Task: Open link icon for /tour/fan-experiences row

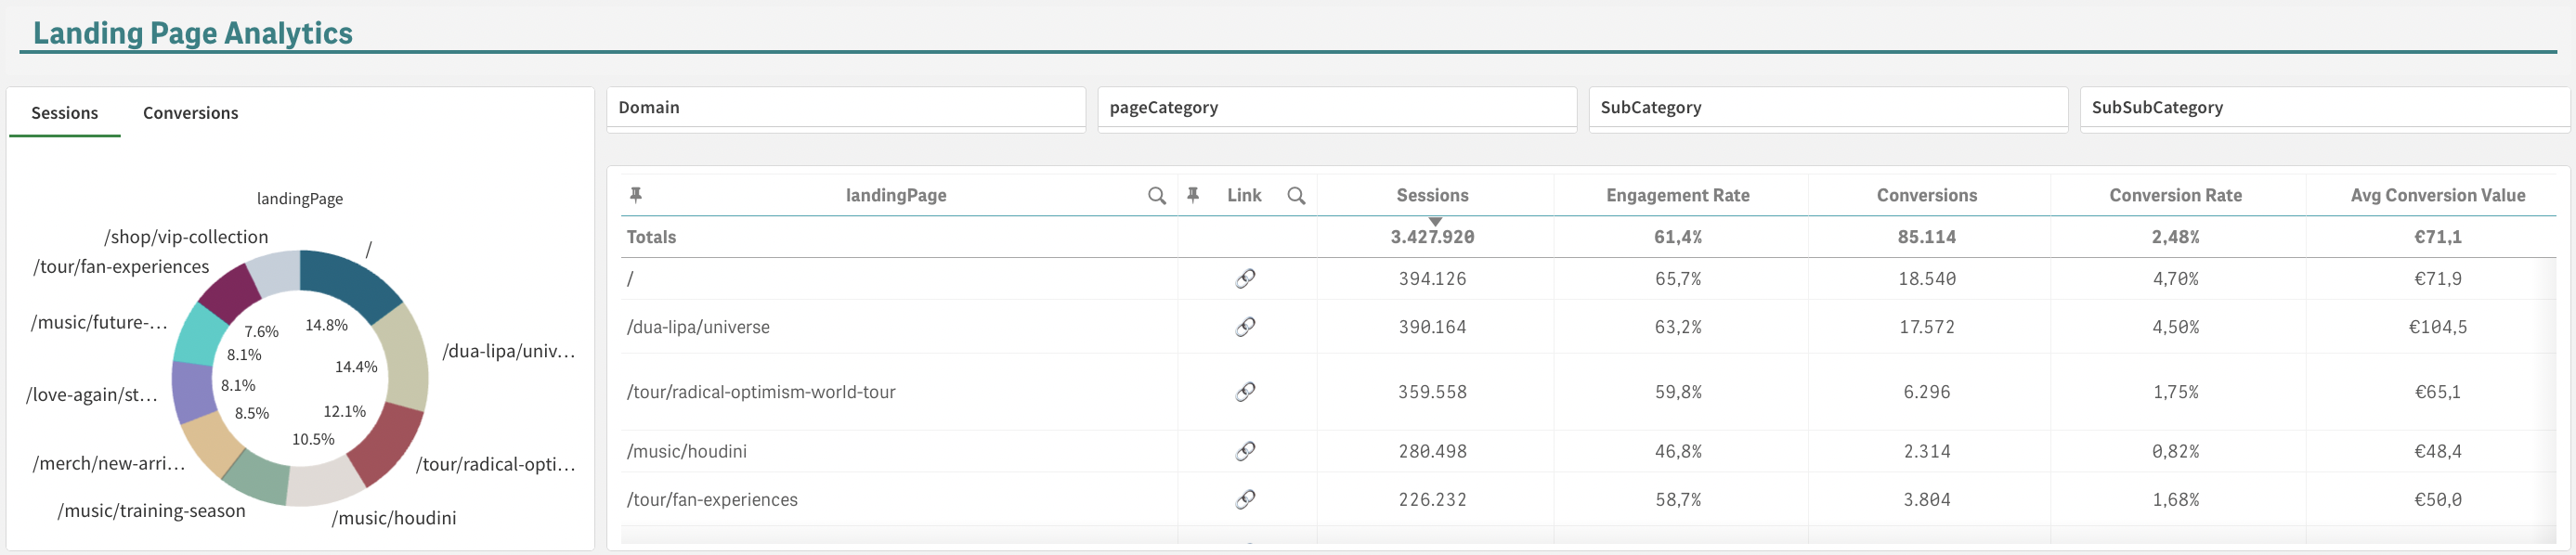Action: coord(1245,499)
